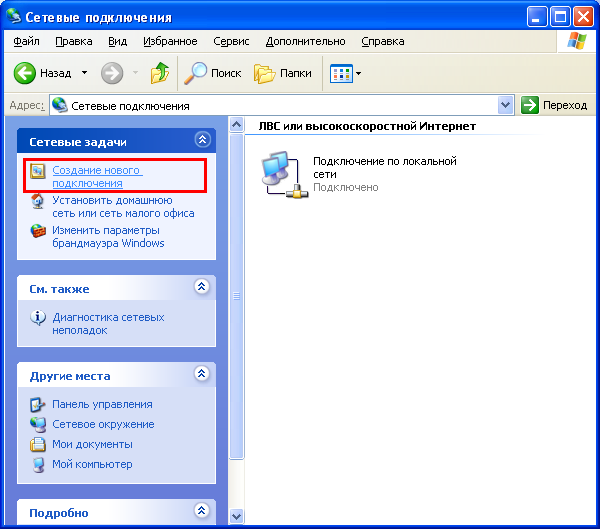
Task: Click the new connection wizard icon
Action: click(x=38, y=171)
